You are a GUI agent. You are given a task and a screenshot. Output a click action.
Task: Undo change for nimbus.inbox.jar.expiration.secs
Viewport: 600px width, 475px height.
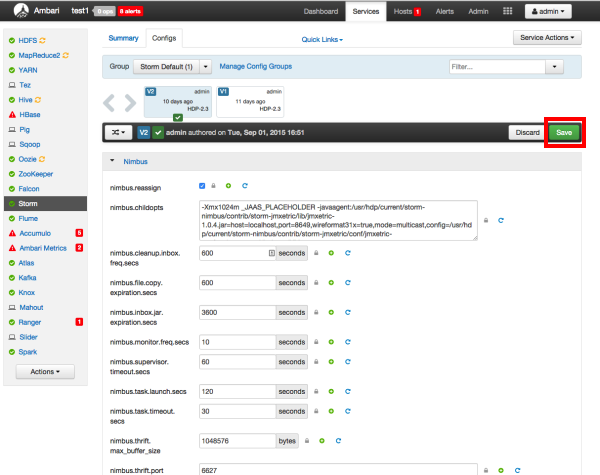[x=348, y=312]
